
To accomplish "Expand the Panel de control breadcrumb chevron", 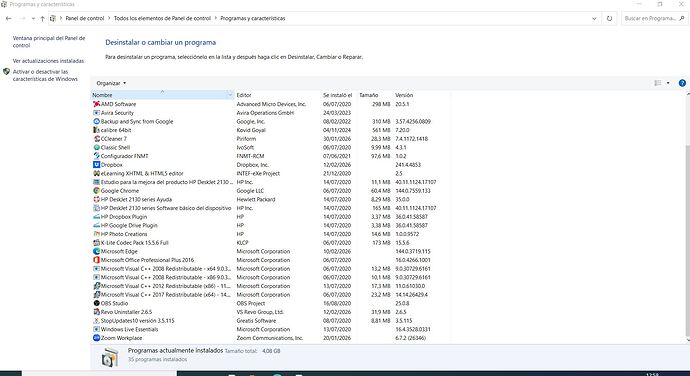I will [x=109, y=18].
